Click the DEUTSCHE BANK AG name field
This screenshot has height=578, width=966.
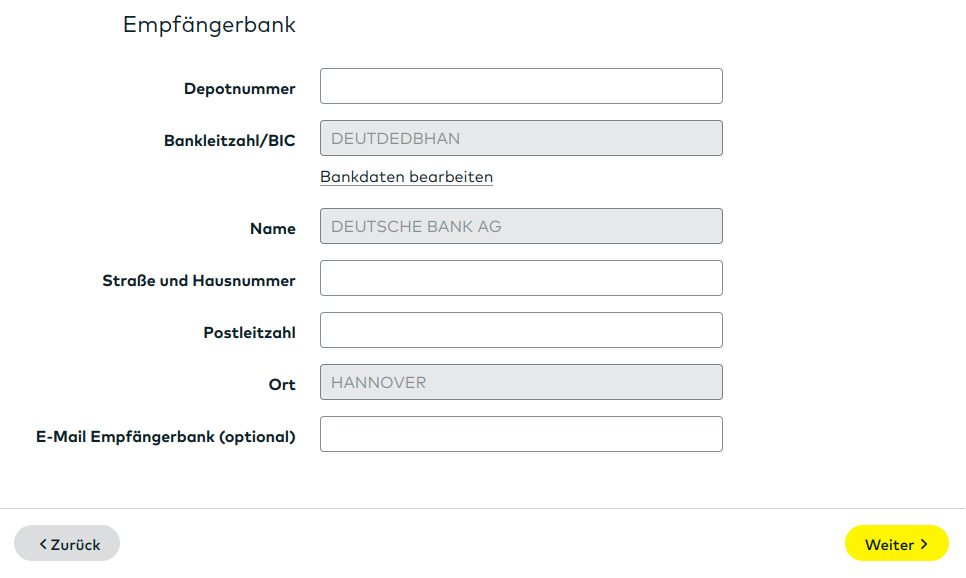click(x=521, y=226)
